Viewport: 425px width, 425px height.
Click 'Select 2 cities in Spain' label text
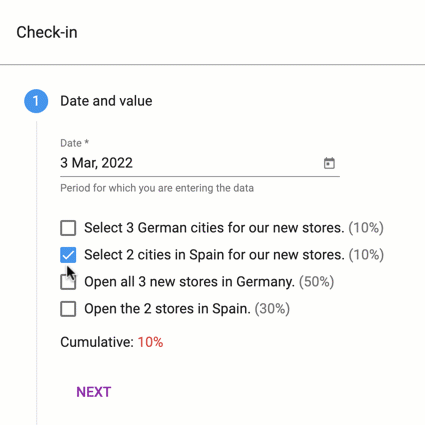pyautogui.click(x=214, y=255)
